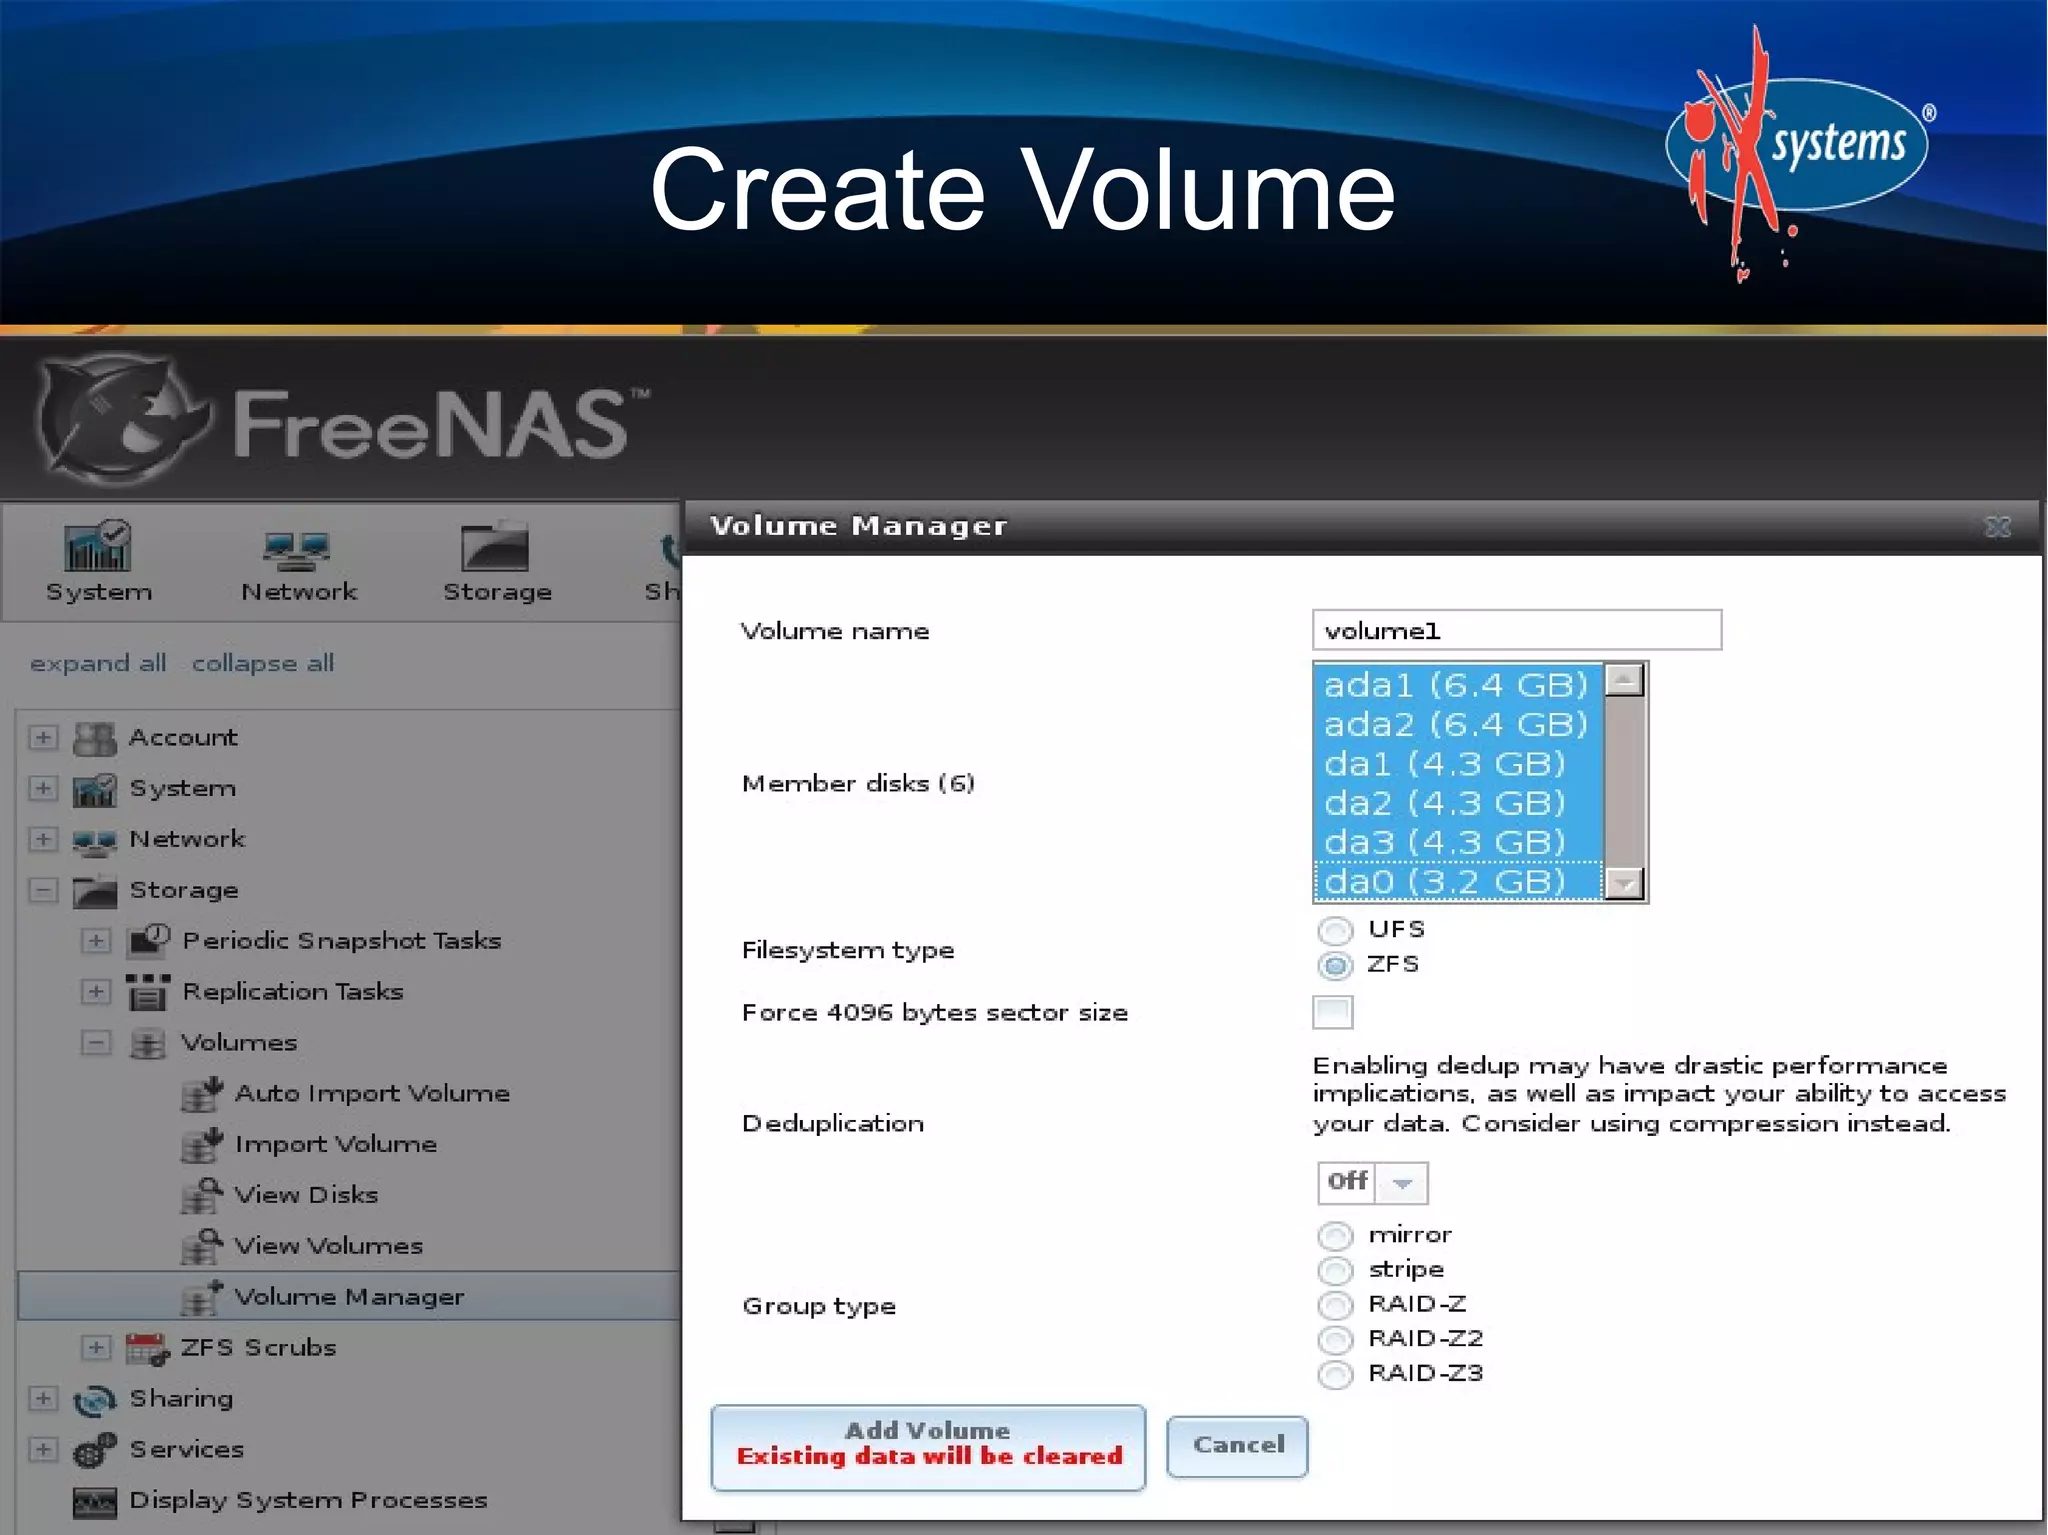This screenshot has width=2048, height=1535.
Task: Click the Storage folder icon in tree
Action: point(95,891)
